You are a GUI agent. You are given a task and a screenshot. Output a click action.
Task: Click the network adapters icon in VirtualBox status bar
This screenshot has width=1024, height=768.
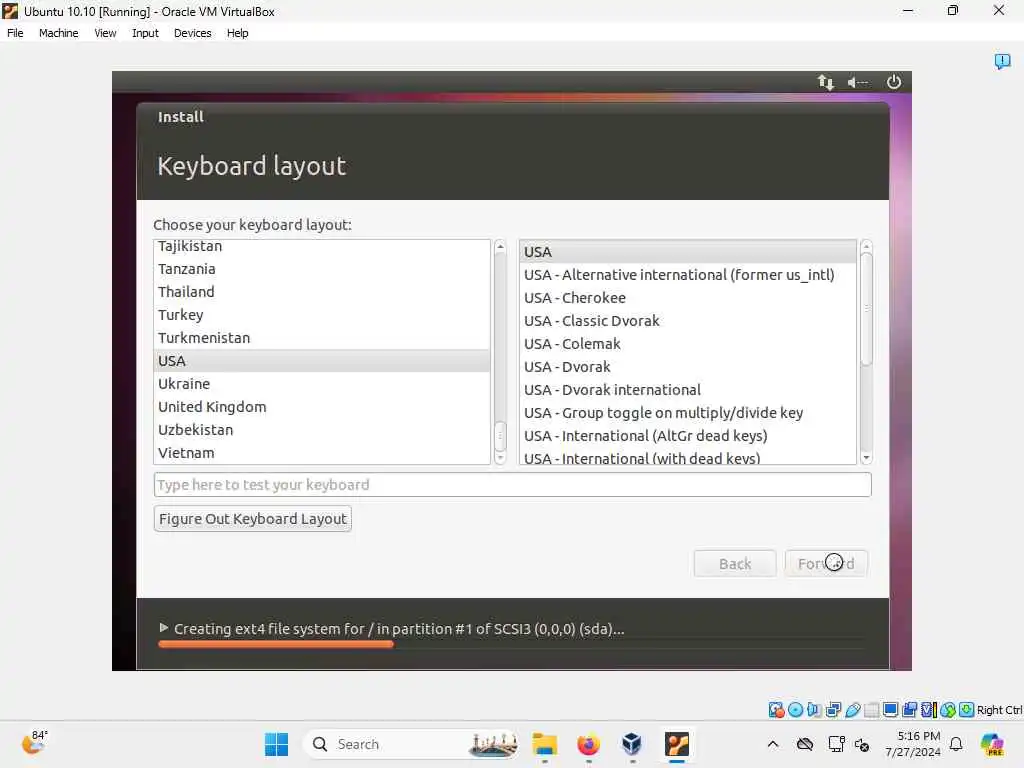(x=833, y=710)
